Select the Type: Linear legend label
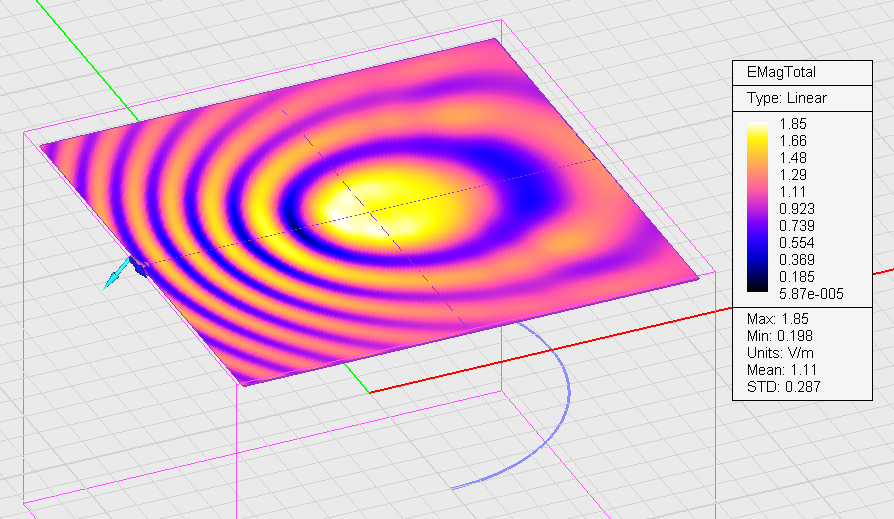The height and width of the screenshot is (519, 894). pos(786,98)
